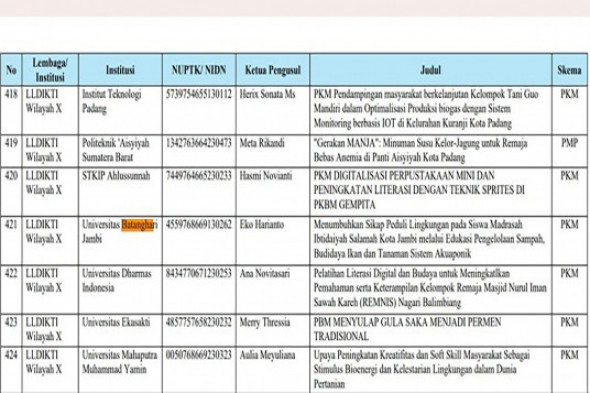The width and height of the screenshot is (590, 393).
Task: Select NIDN 8434770671230253
Action: tap(199, 274)
